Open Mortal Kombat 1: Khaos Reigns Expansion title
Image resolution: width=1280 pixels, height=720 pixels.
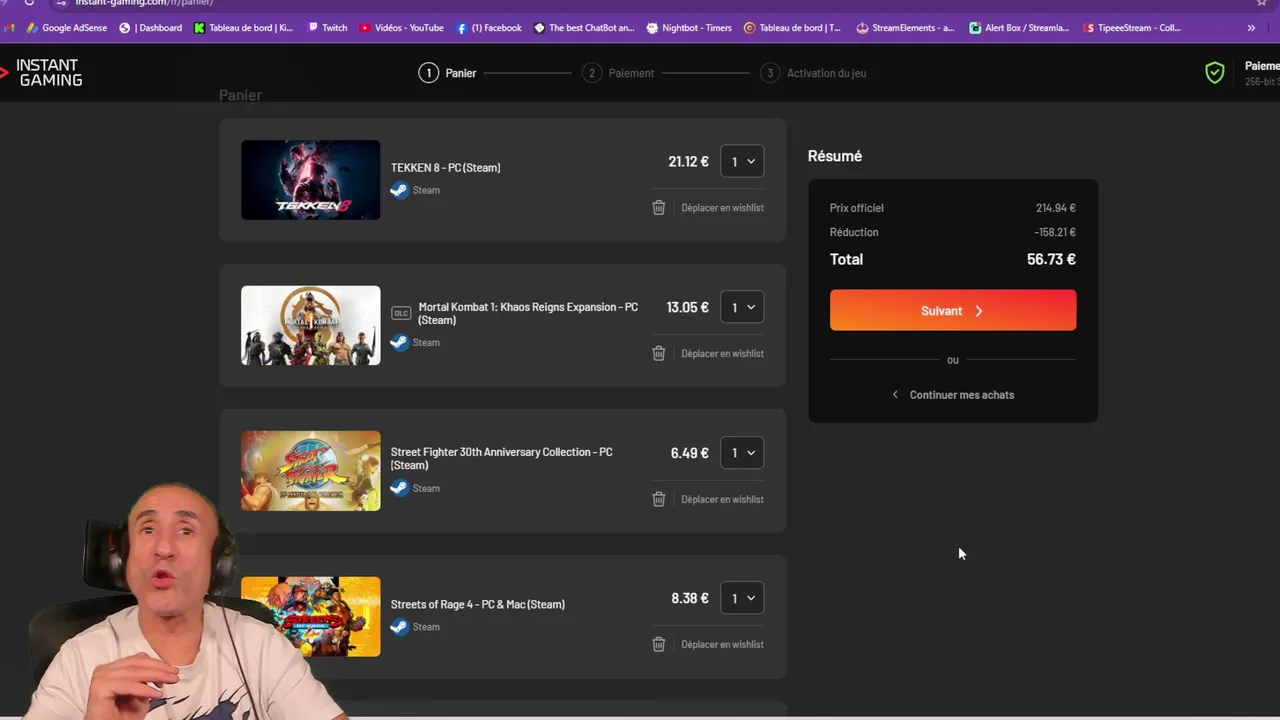pyautogui.click(x=528, y=313)
